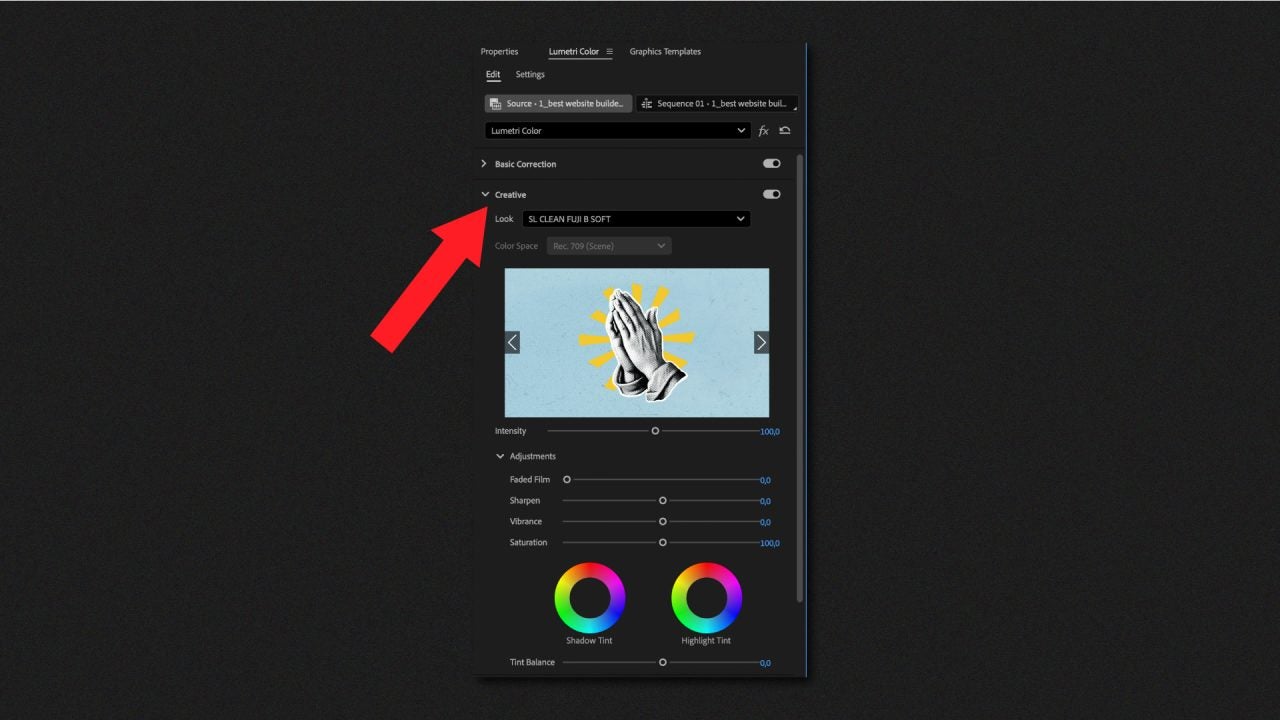Disable the Creative section toggle
The height and width of the screenshot is (720, 1280).
coord(770,193)
